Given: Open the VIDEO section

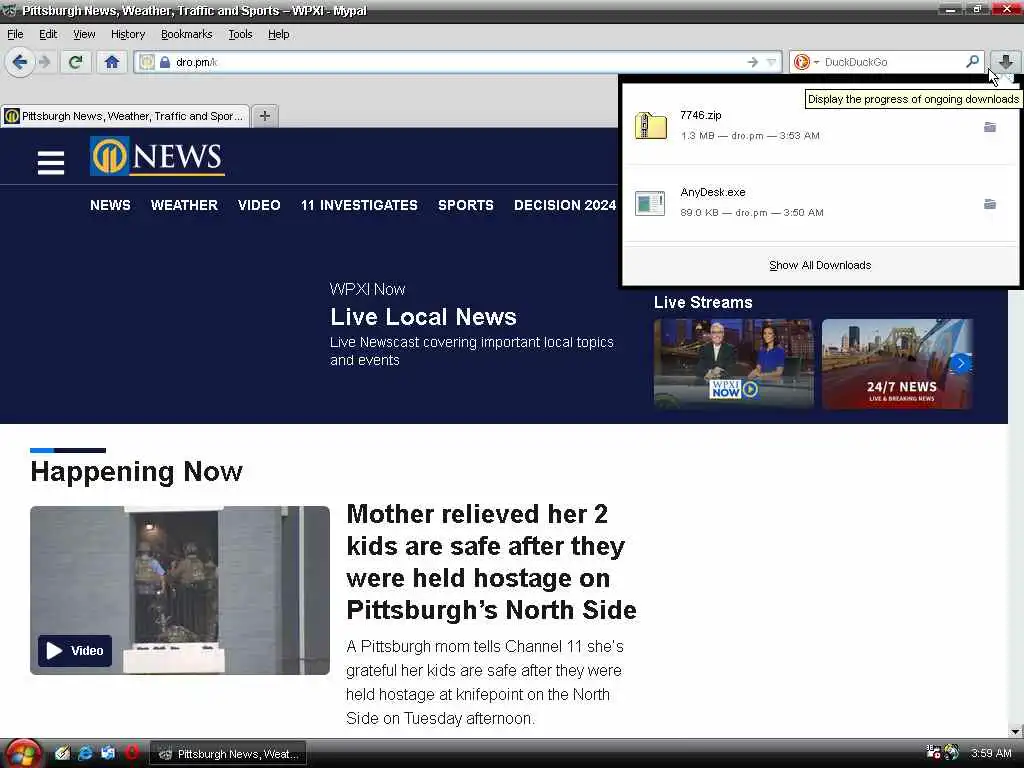Looking at the screenshot, I should [259, 205].
